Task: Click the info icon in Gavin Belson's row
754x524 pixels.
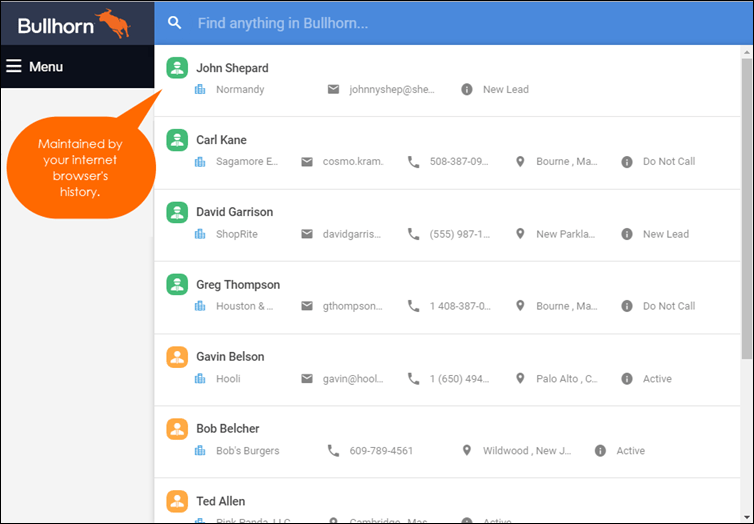Action: click(x=627, y=379)
